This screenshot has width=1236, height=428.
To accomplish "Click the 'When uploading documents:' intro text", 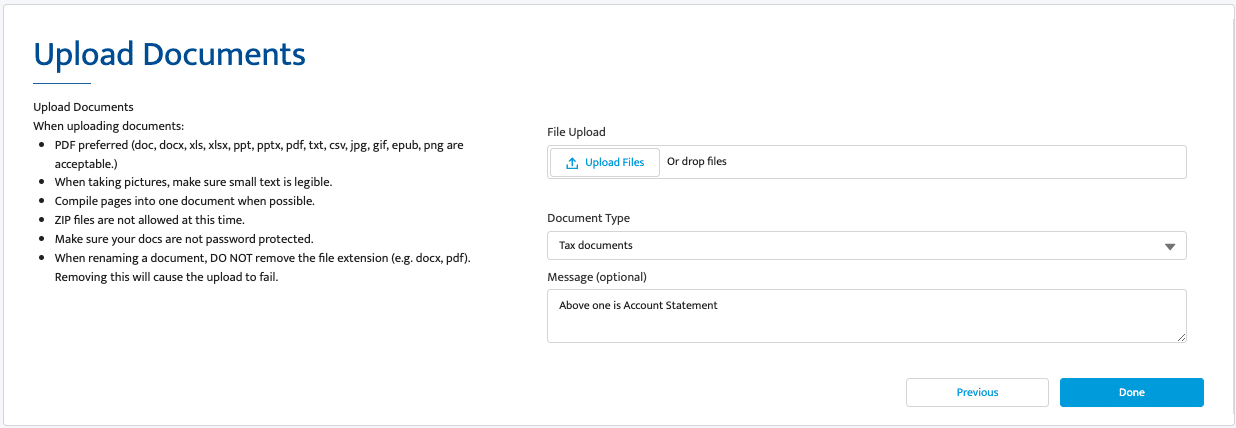I will [108, 126].
